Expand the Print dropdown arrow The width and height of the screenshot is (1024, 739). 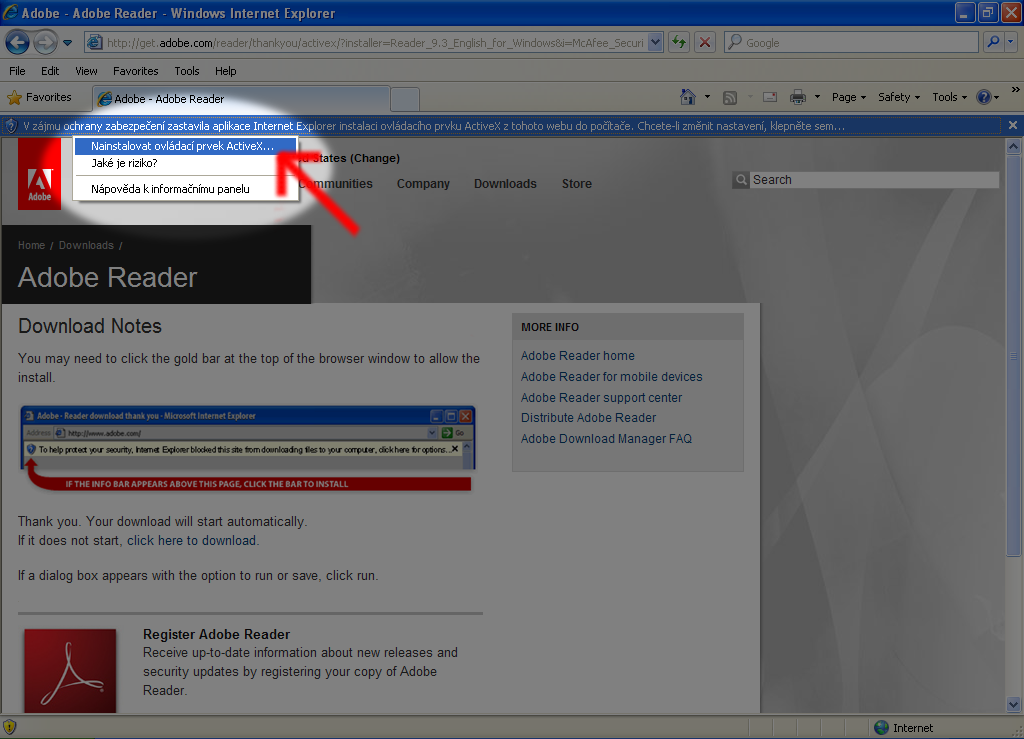click(817, 97)
